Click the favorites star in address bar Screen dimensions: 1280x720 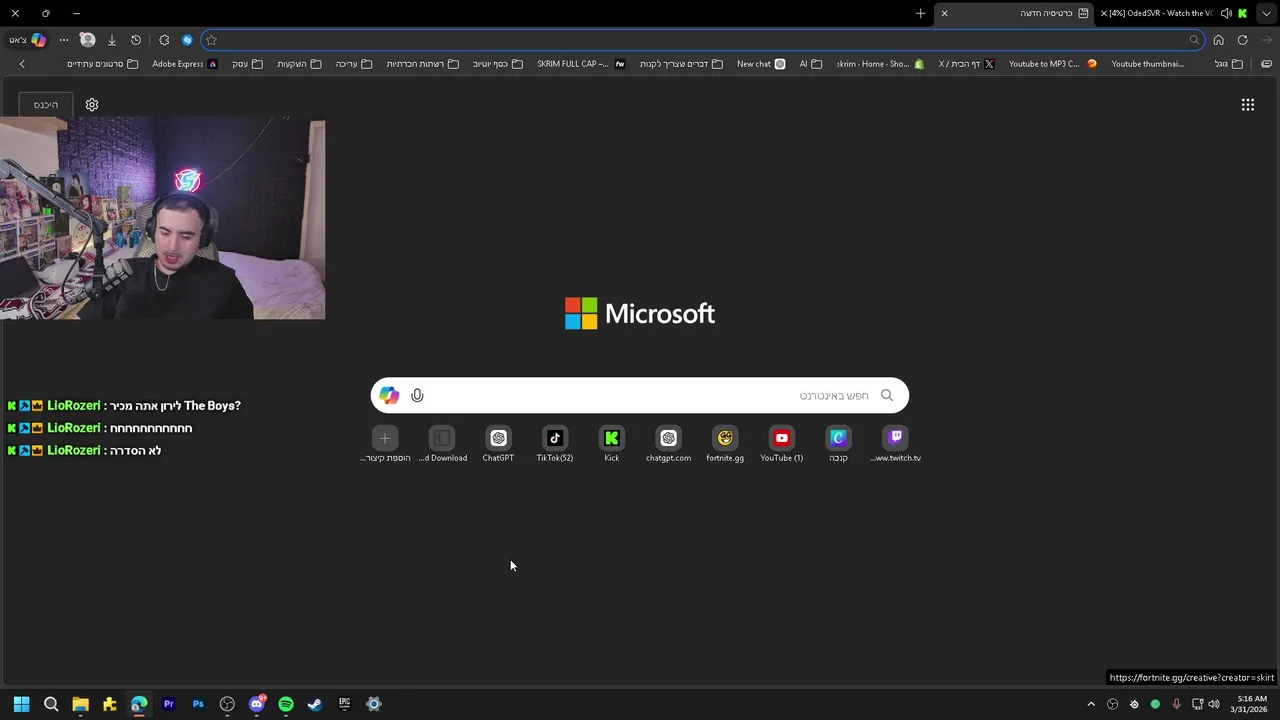pyautogui.click(x=211, y=40)
